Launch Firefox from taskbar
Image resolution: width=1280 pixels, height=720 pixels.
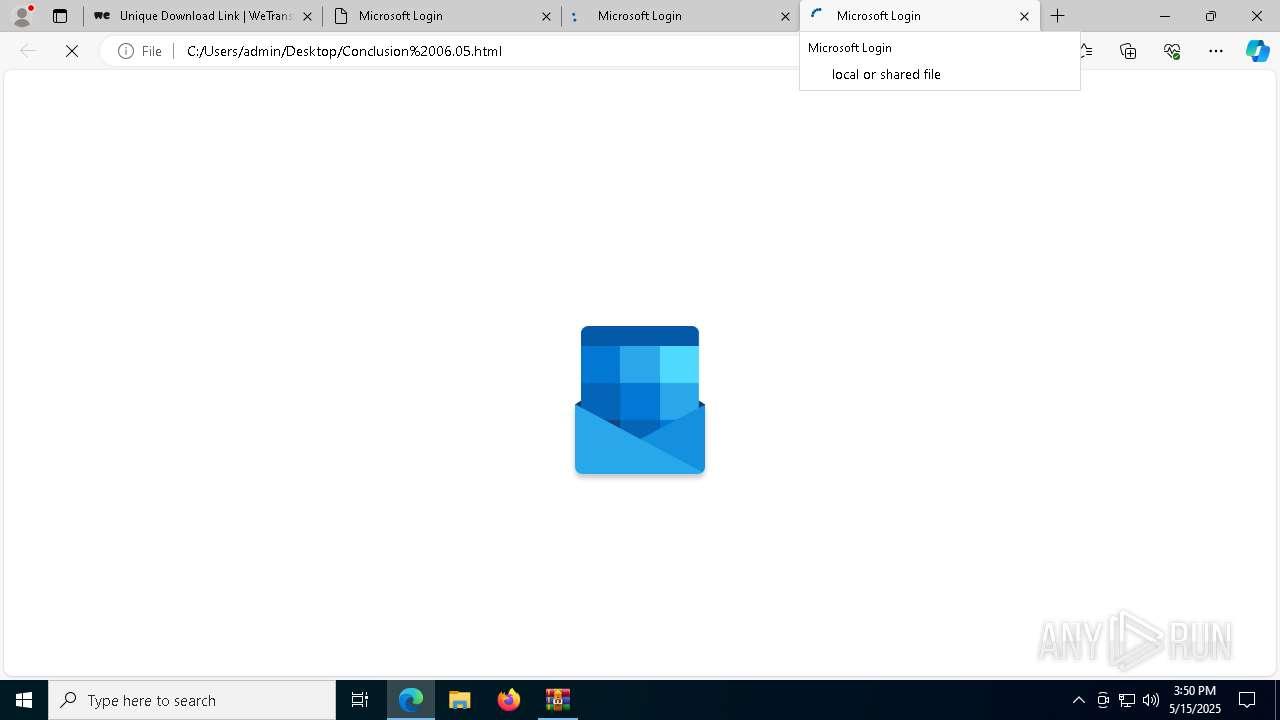(508, 700)
